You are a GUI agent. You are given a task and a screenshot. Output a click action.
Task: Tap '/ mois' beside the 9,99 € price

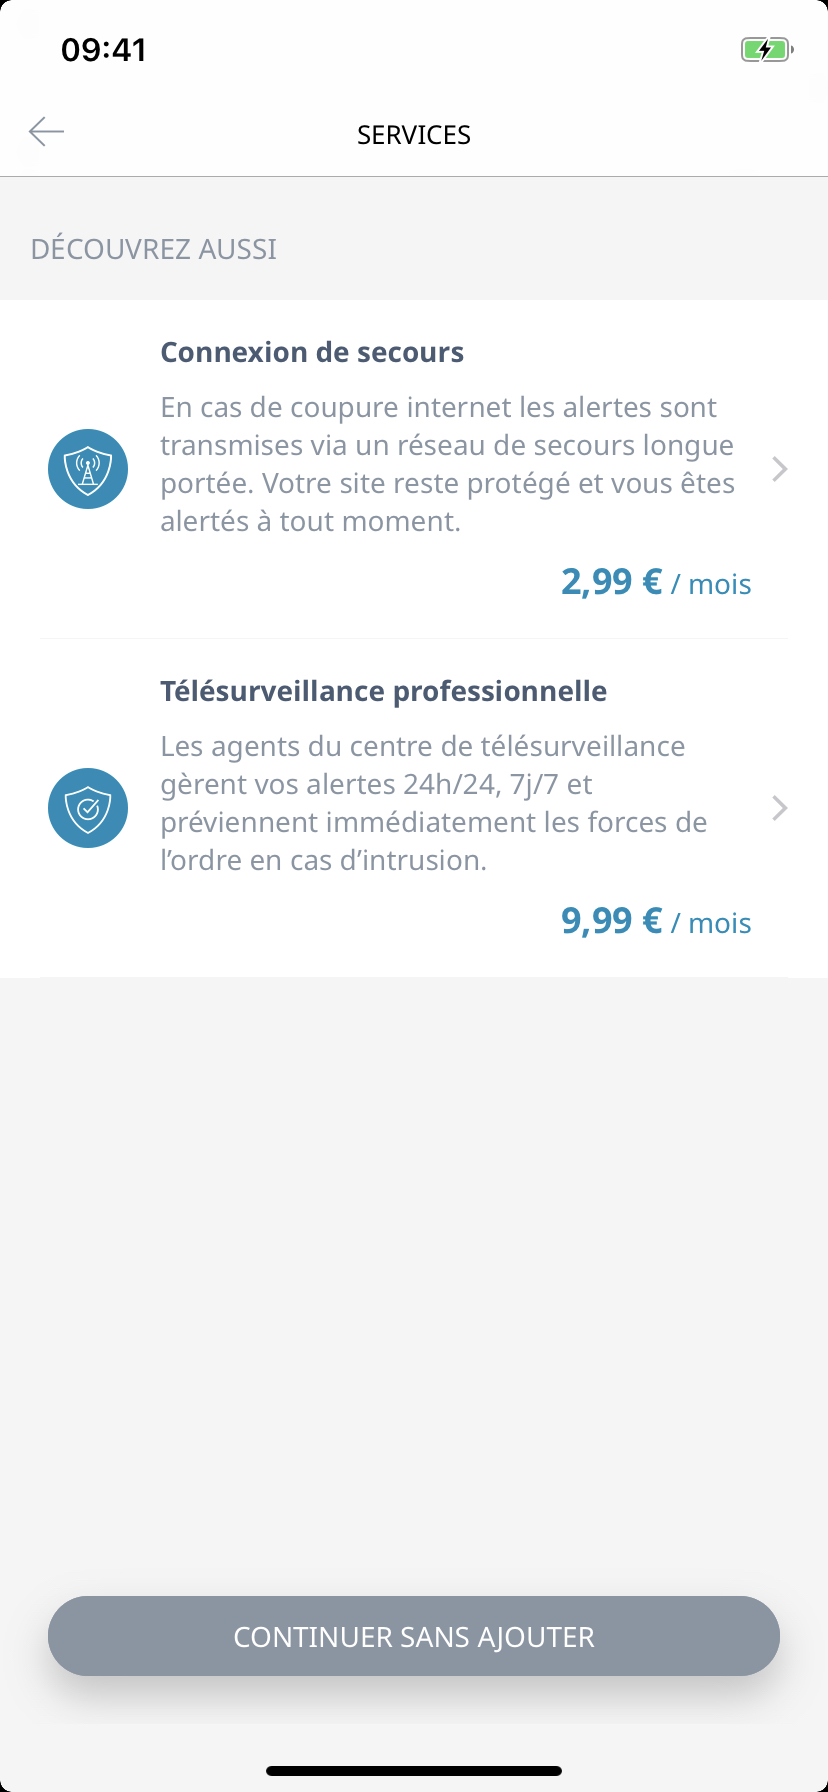pyautogui.click(x=711, y=923)
